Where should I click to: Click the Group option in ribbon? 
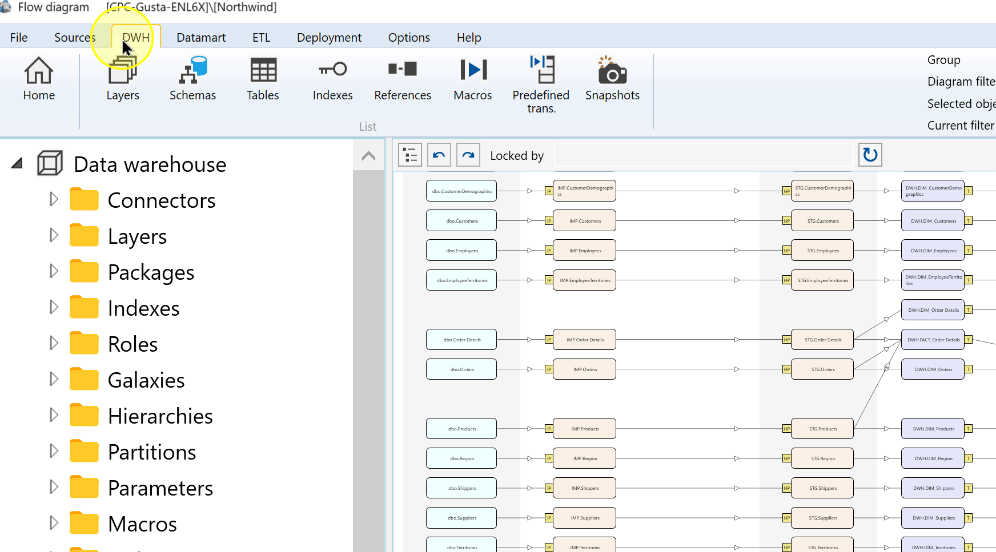coord(943,60)
